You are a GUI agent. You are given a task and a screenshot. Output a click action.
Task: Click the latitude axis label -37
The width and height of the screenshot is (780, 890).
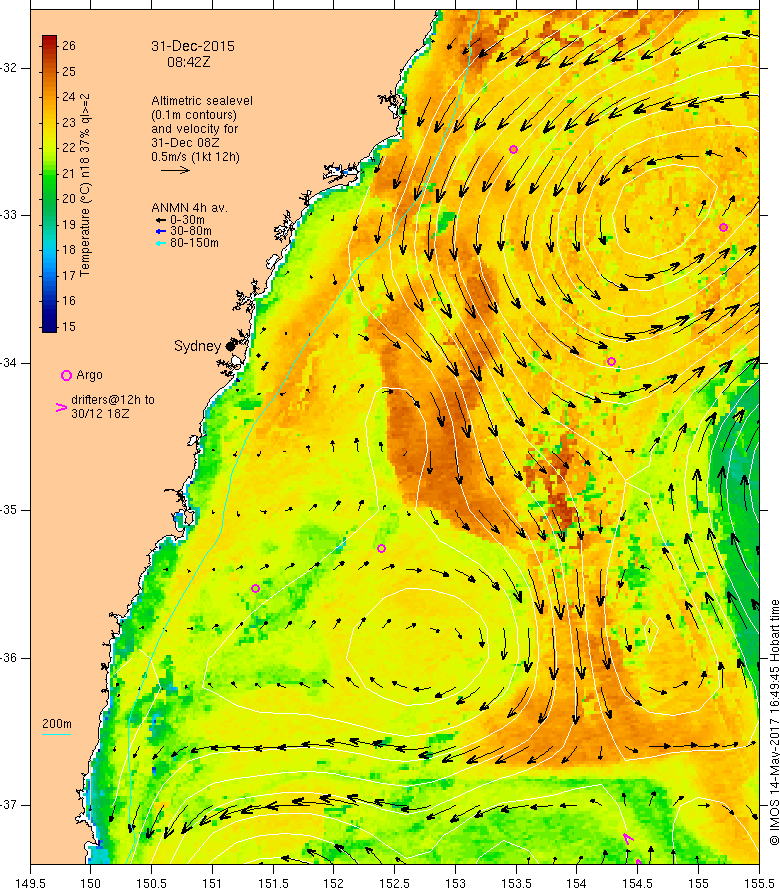(x=9, y=805)
